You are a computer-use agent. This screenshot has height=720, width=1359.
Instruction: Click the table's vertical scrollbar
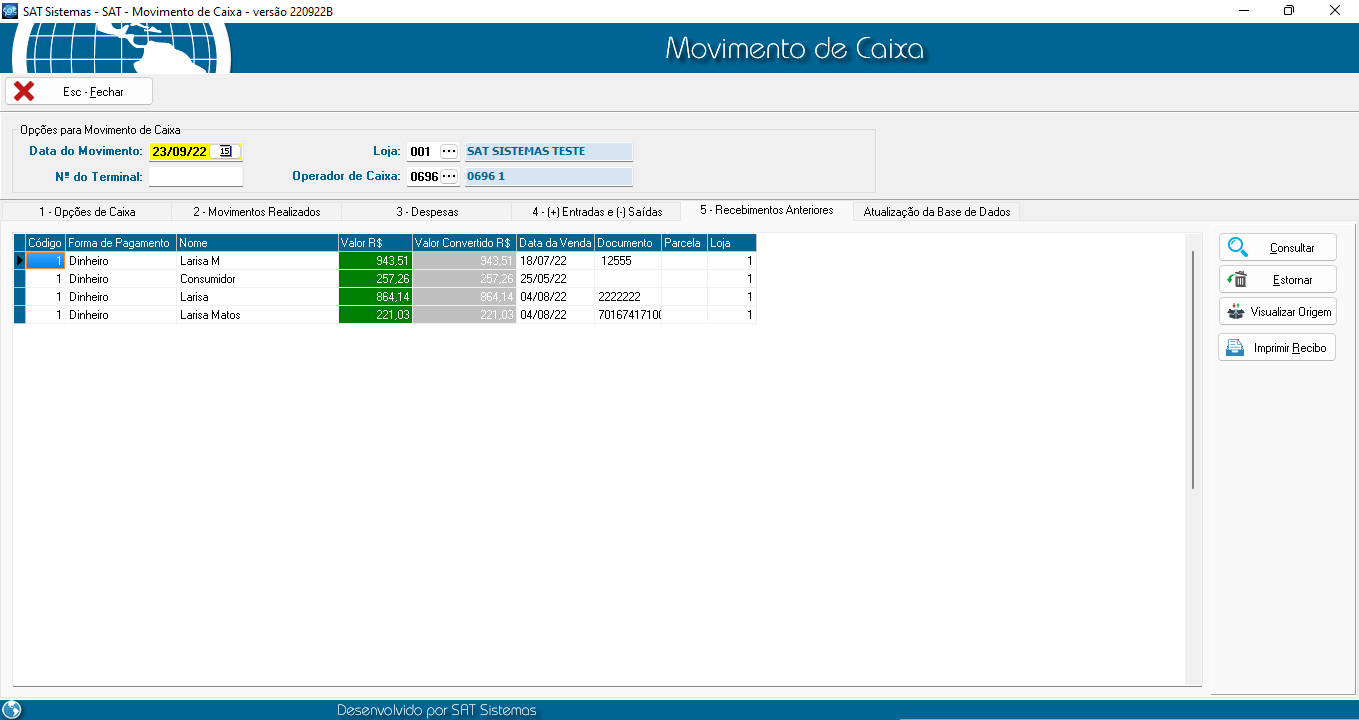pyautogui.click(x=1192, y=370)
